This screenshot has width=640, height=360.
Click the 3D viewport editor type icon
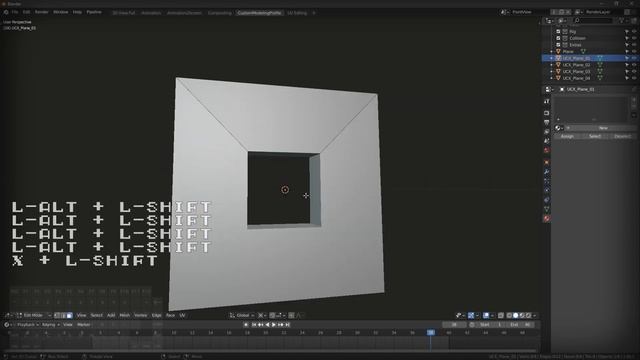8,315
